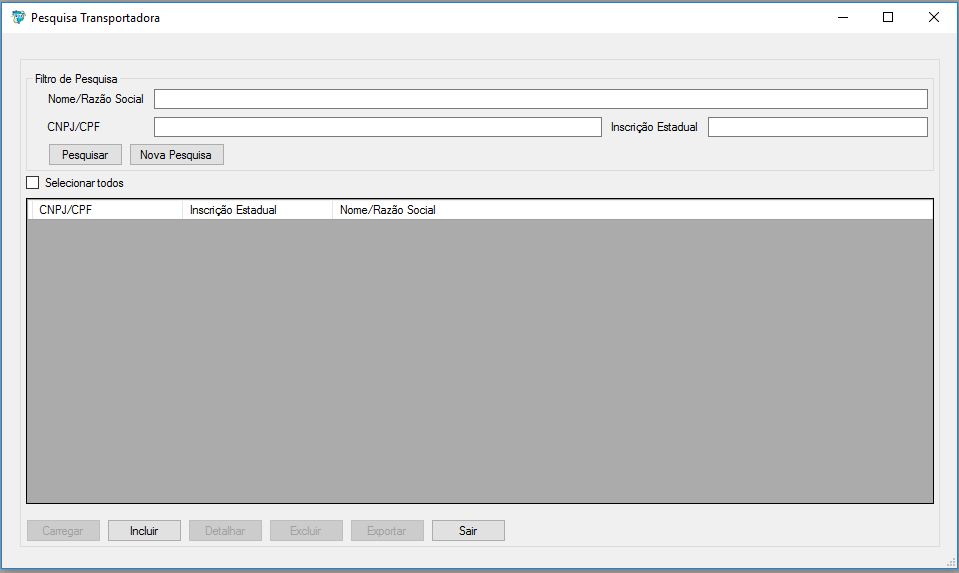Click the Exportar button
The height and width of the screenshot is (573, 959).
pyautogui.click(x=387, y=531)
